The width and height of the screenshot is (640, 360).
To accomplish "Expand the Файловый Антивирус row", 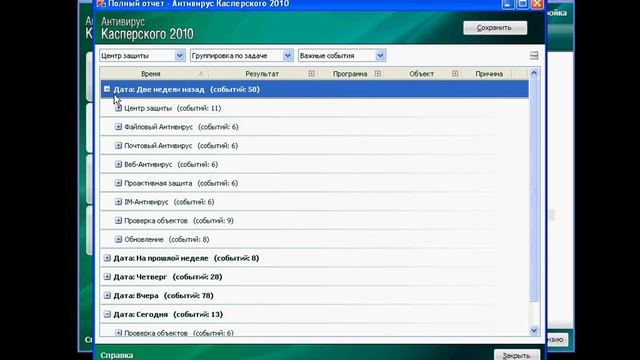I will coord(118,127).
